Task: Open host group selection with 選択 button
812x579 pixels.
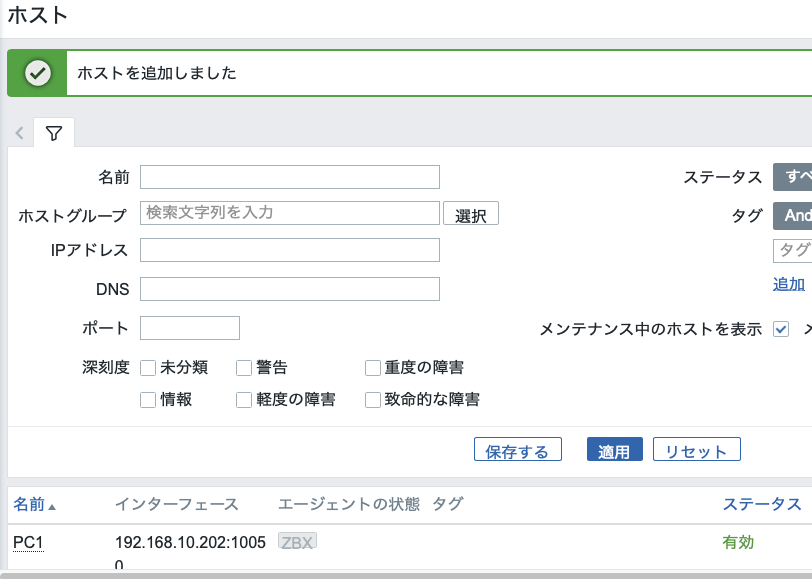Action: point(470,213)
